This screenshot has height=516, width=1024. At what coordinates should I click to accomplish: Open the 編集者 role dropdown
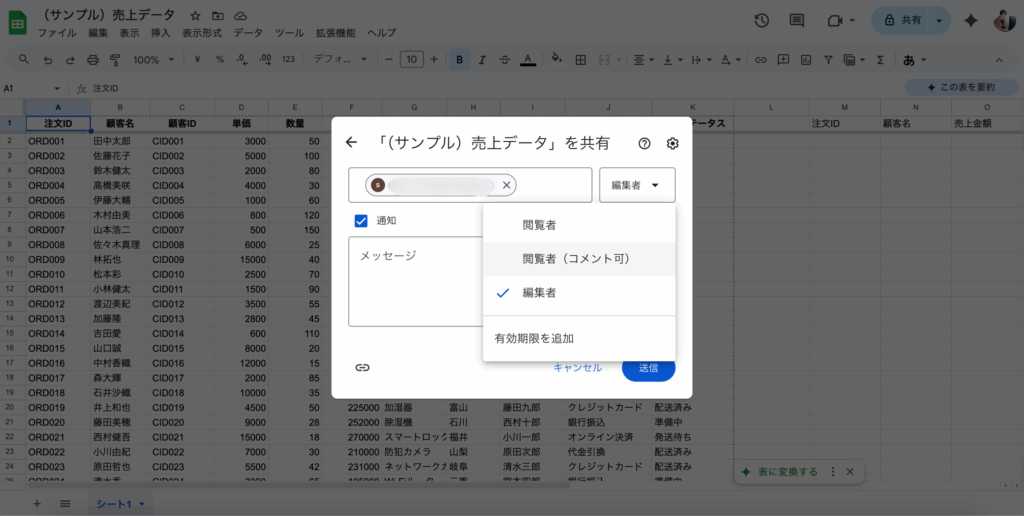point(637,185)
